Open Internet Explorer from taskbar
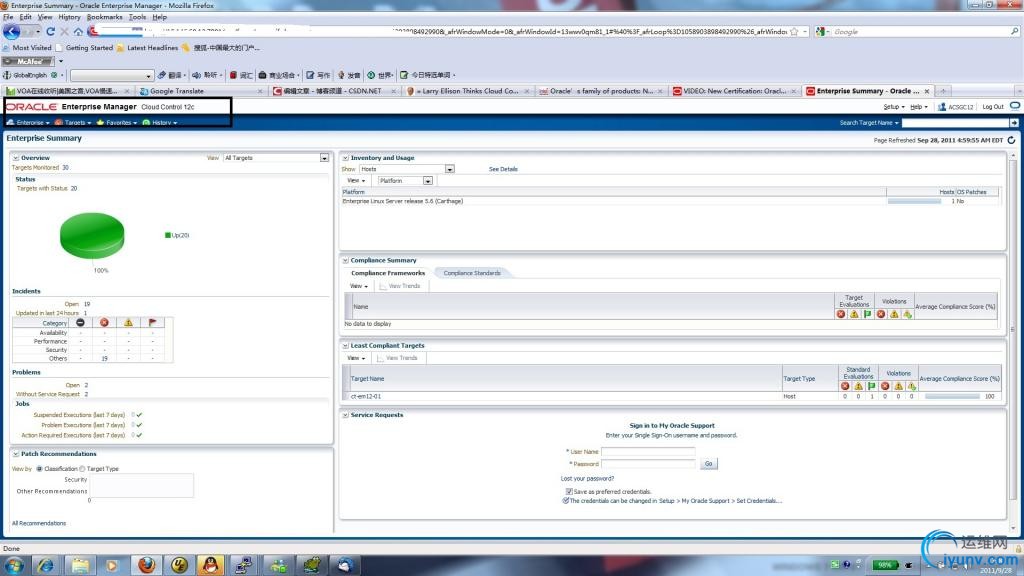Screen dimensions: 1024x576 (46, 565)
